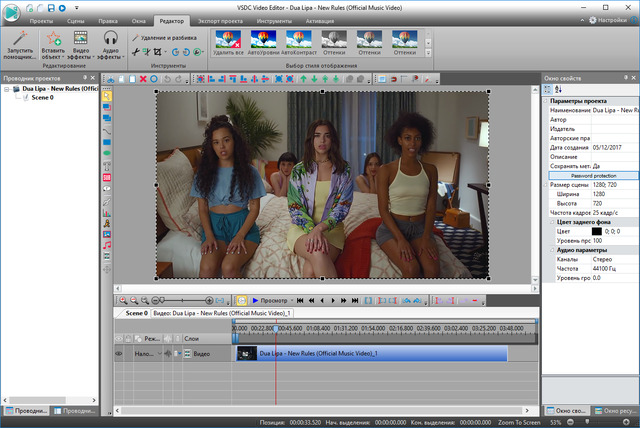This screenshot has height=428, width=640.
Task: Select the SUB subtitle tool in left toolbar
Action: (x=107, y=177)
